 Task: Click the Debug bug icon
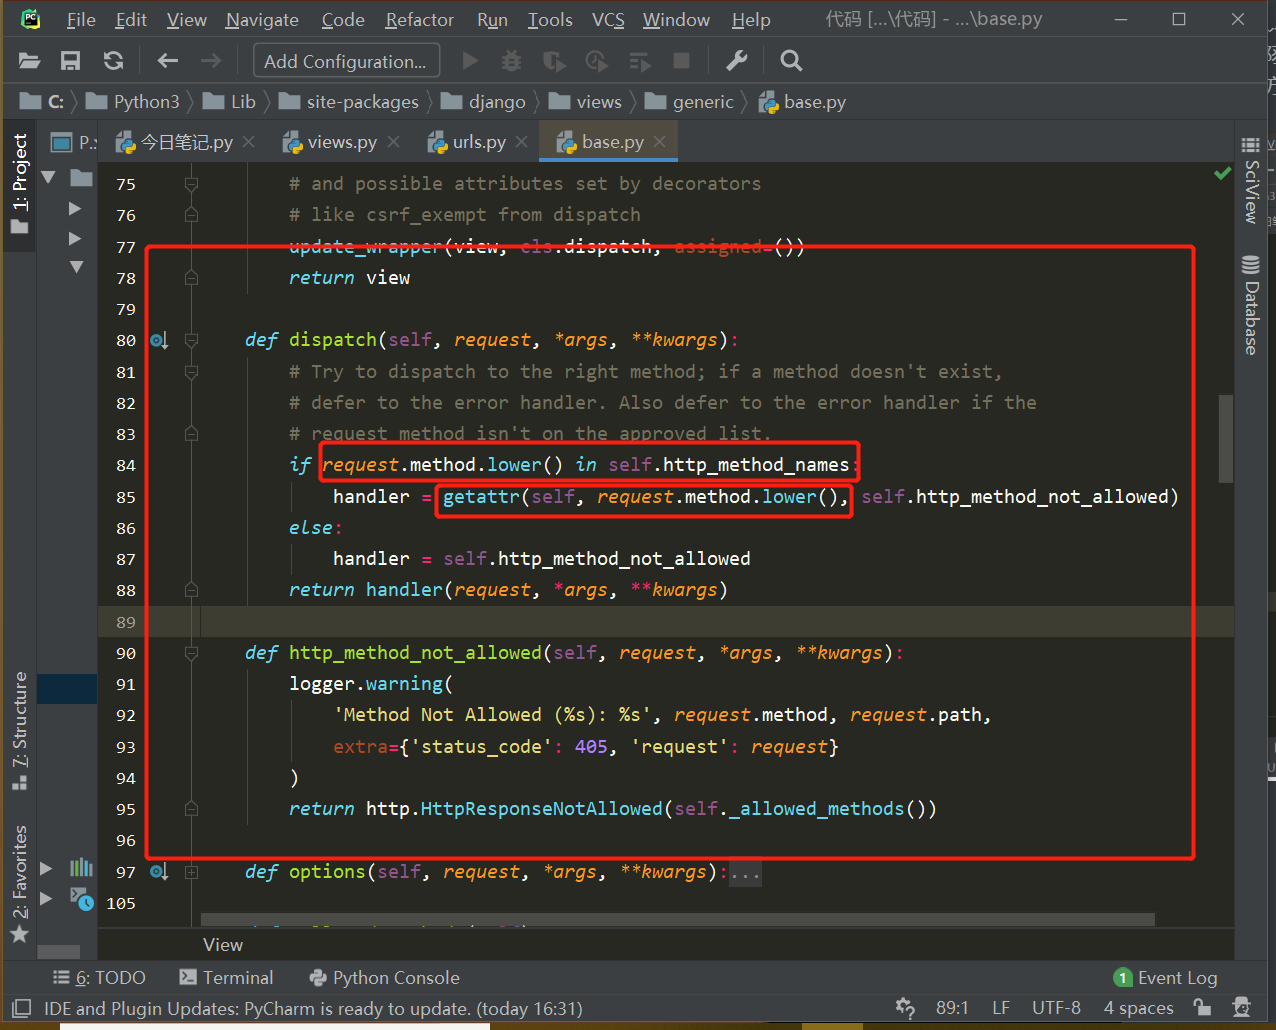[x=511, y=61]
